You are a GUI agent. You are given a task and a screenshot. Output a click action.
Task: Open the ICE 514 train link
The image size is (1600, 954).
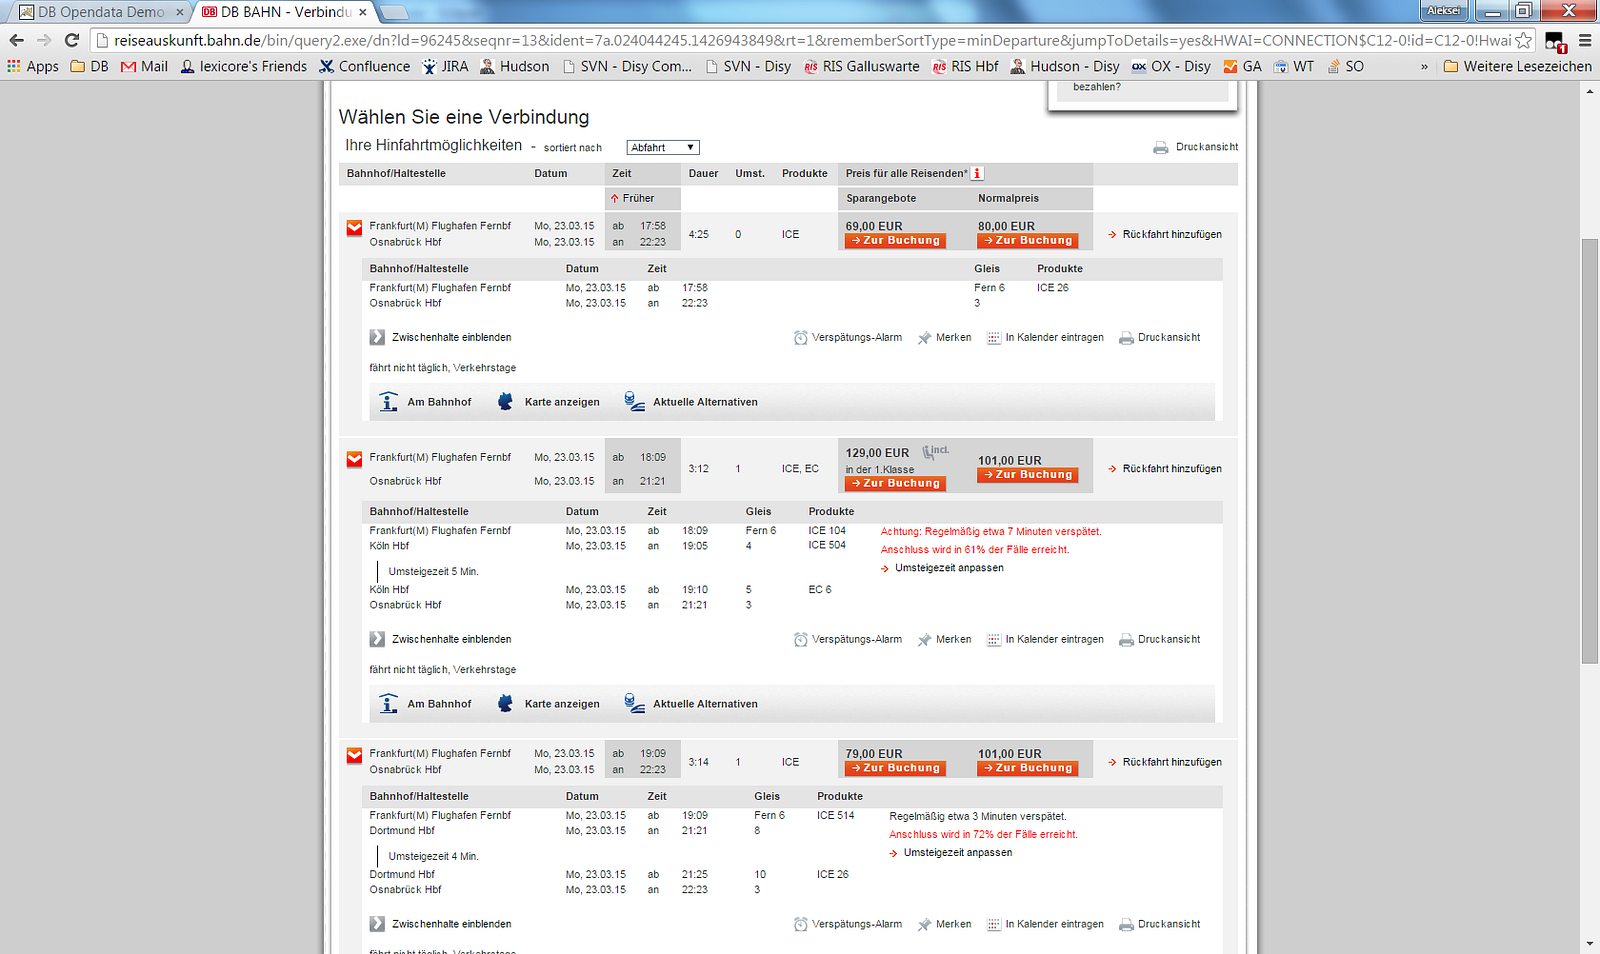[x=835, y=816]
